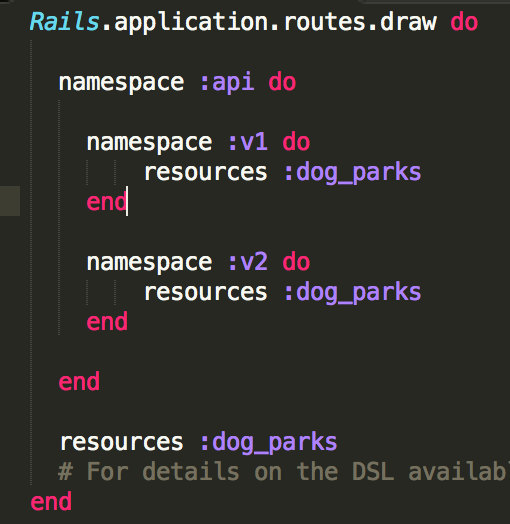Click the top-level resources :dog_parks symbol
Image resolution: width=510 pixels, height=524 pixels.
tap(269, 443)
